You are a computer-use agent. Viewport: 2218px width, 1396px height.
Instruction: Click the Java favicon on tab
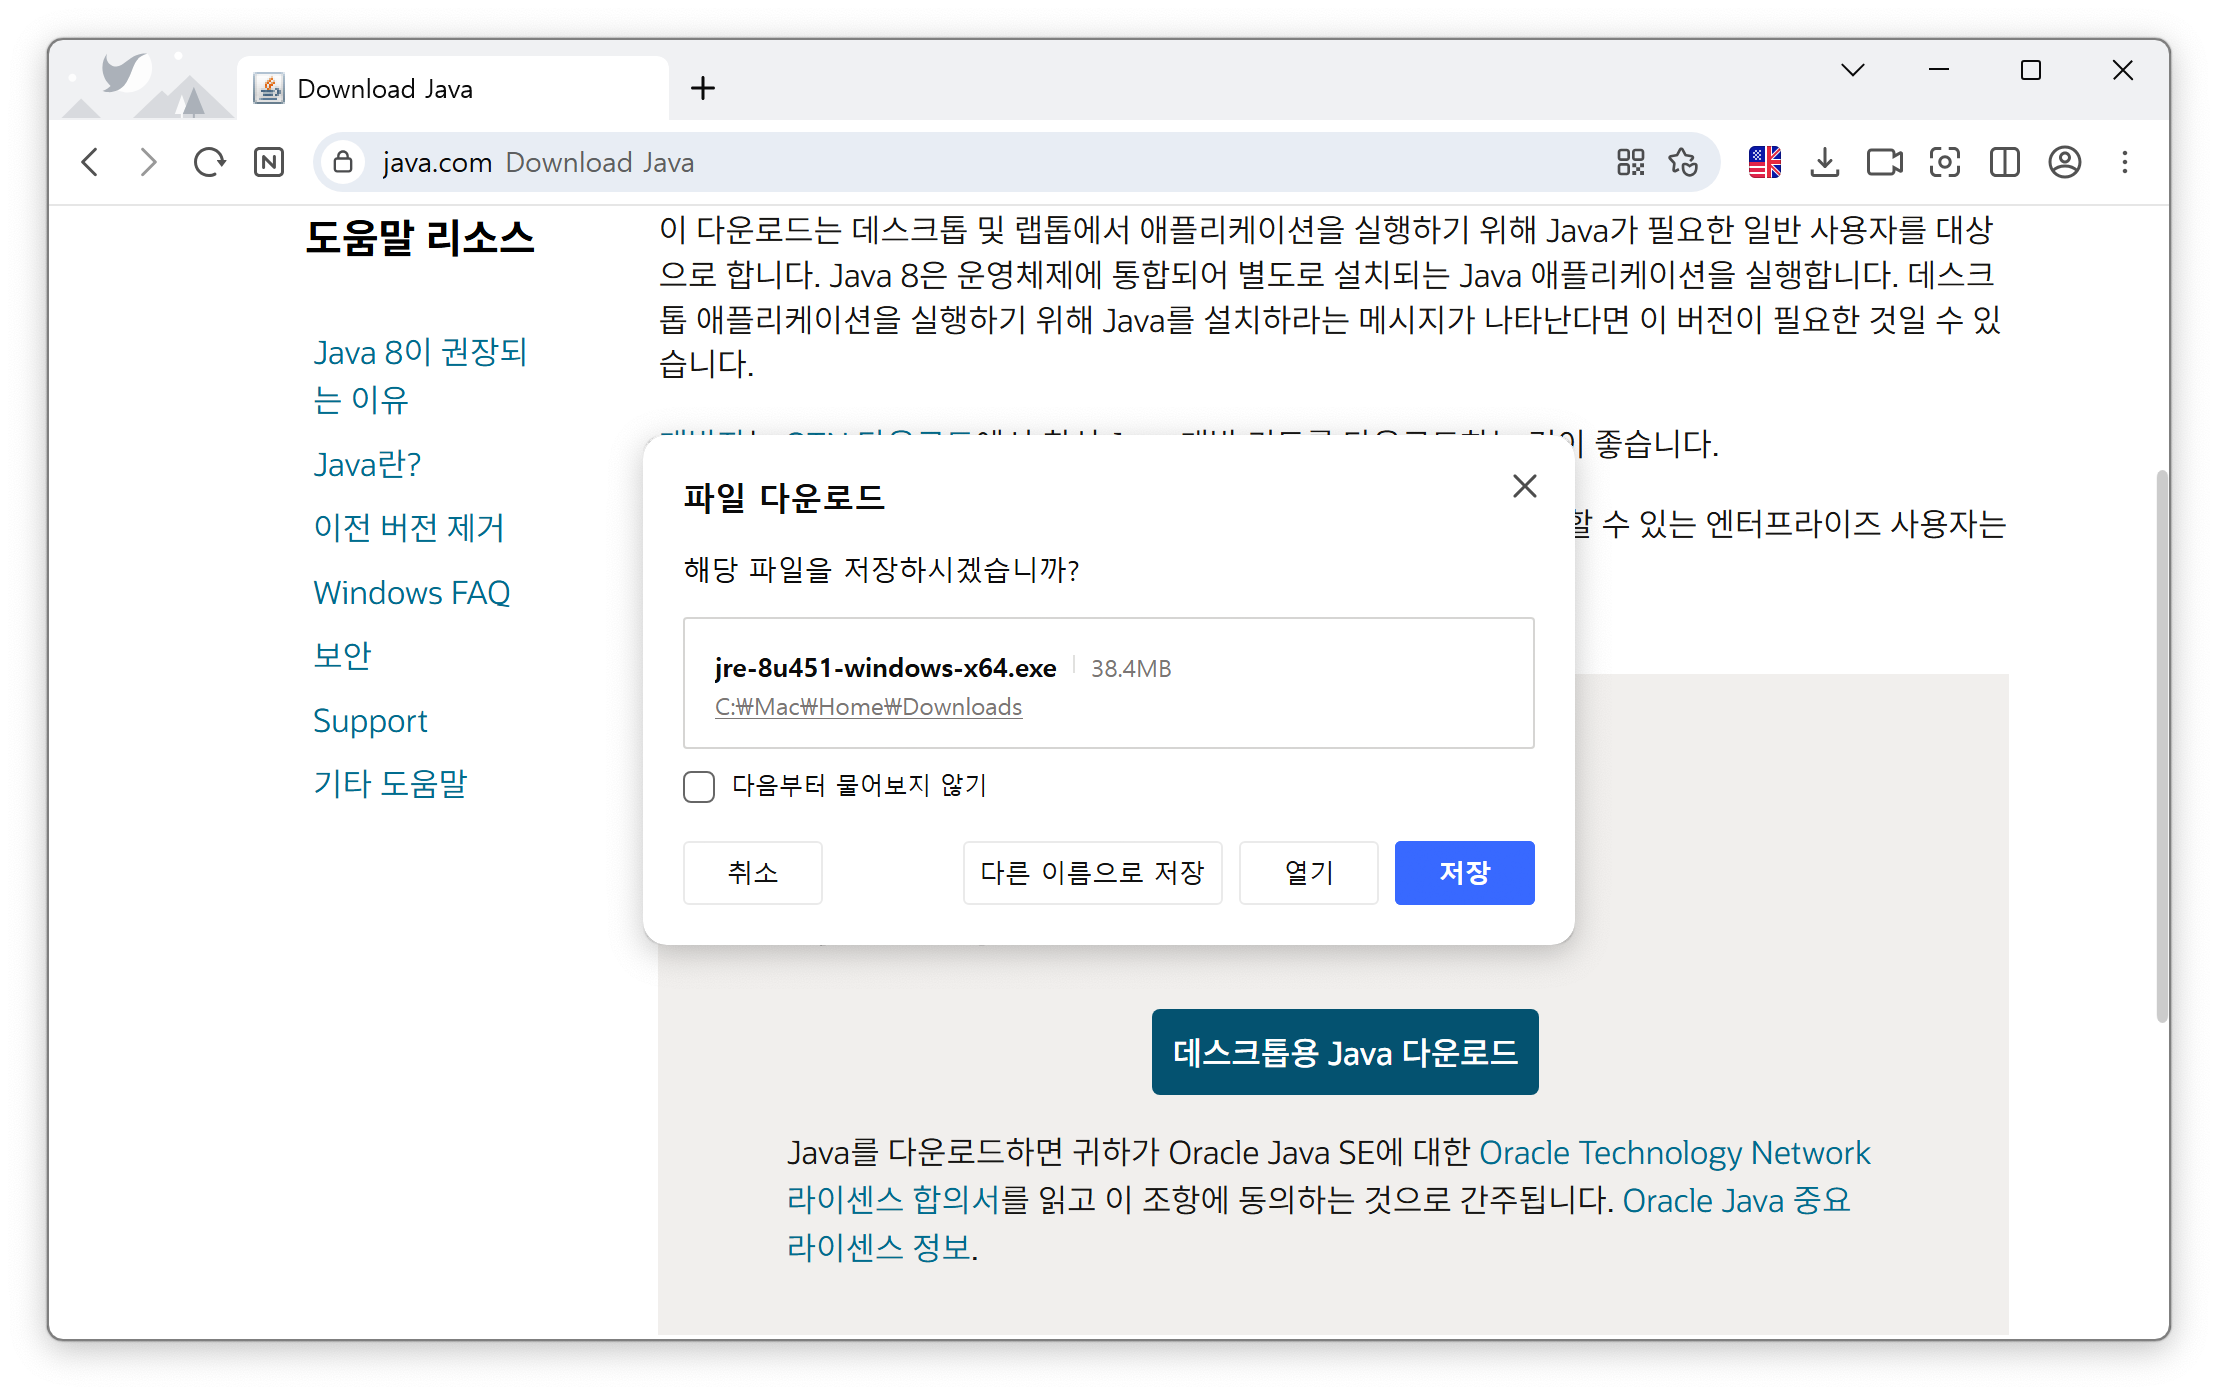(269, 88)
